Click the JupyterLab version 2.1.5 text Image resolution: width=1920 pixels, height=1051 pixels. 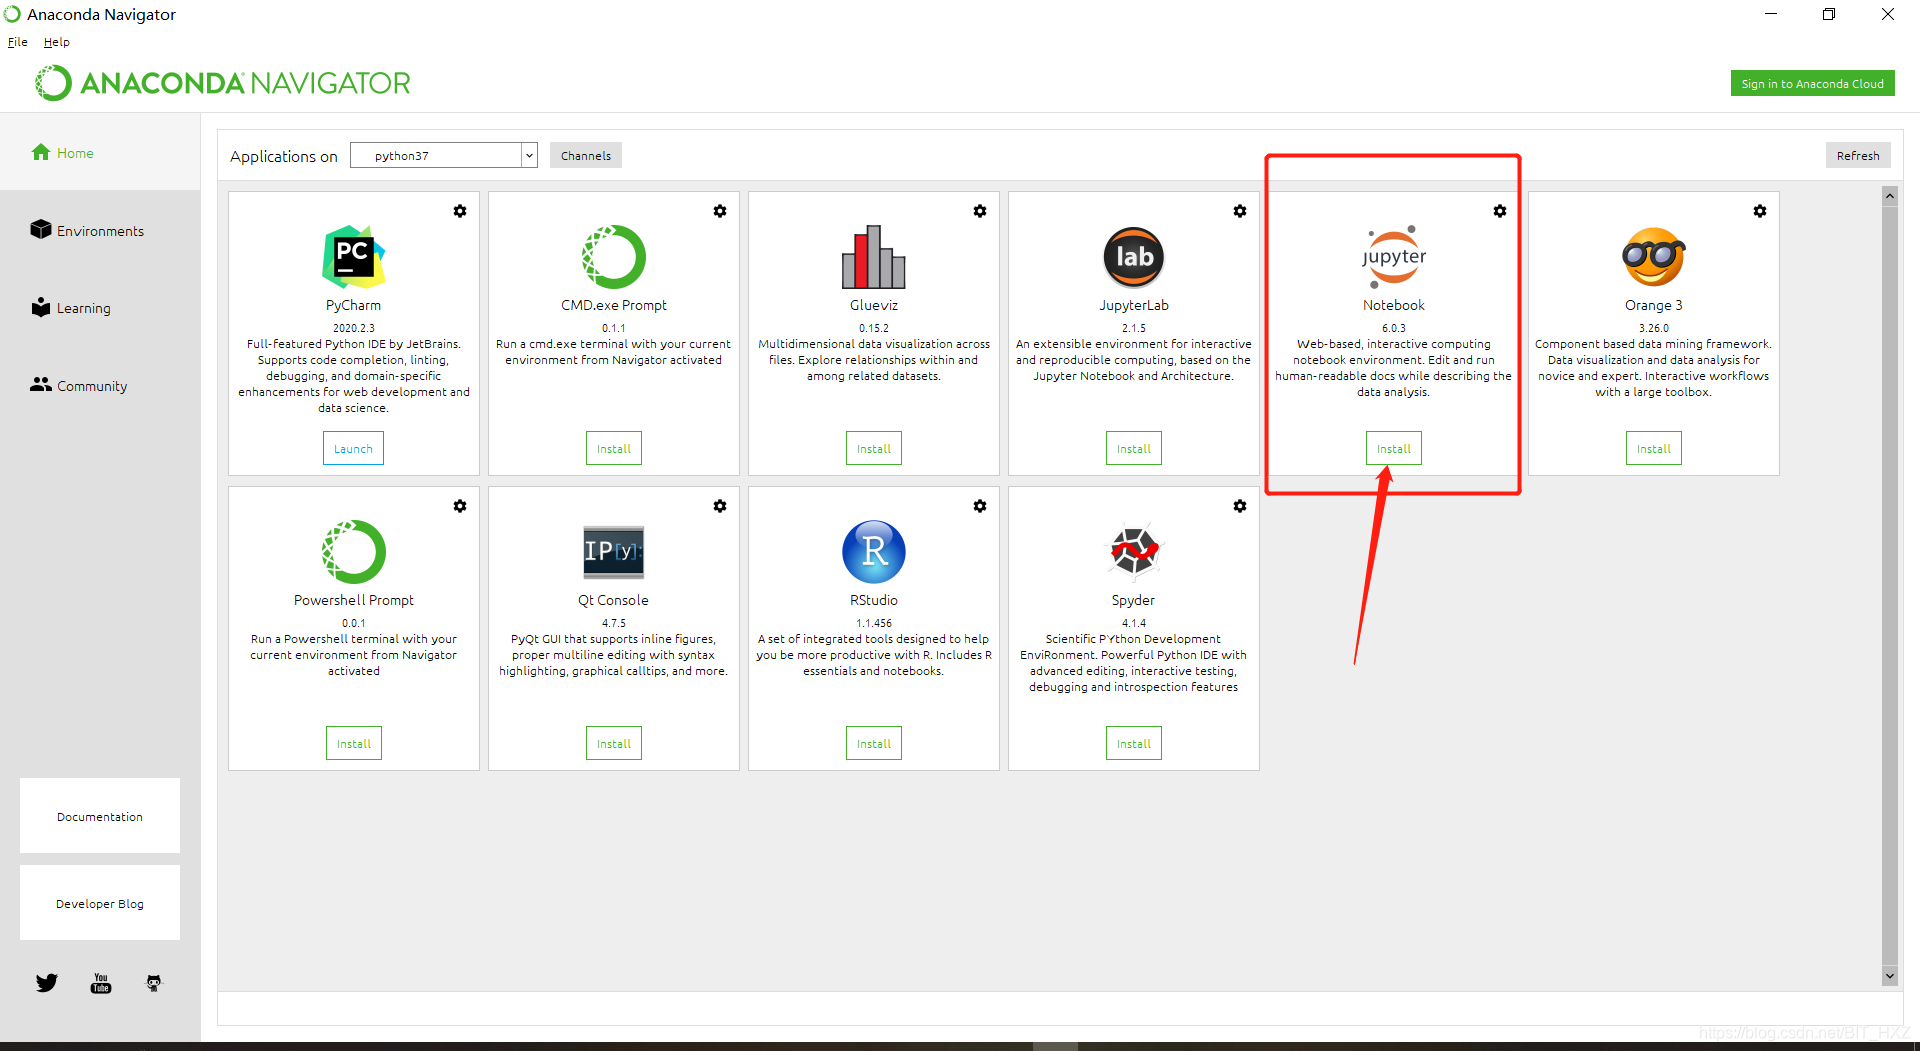pyautogui.click(x=1134, y=328)
